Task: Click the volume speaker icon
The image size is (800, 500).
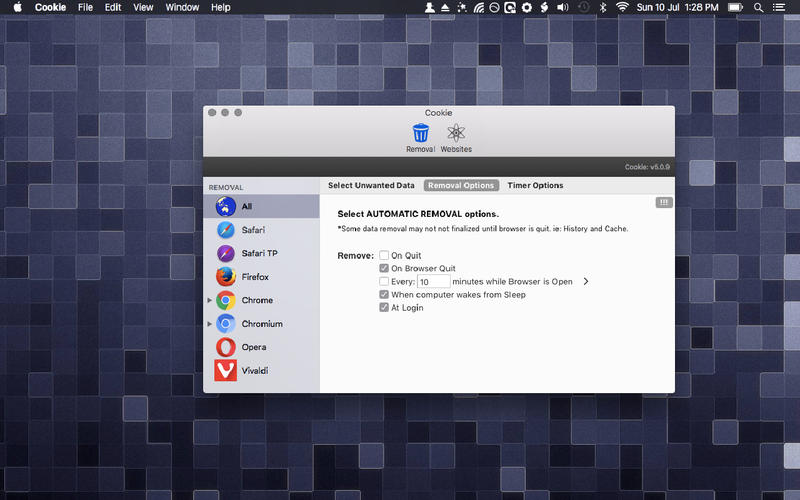Action: pyautogui.click(x=563, y=7)
